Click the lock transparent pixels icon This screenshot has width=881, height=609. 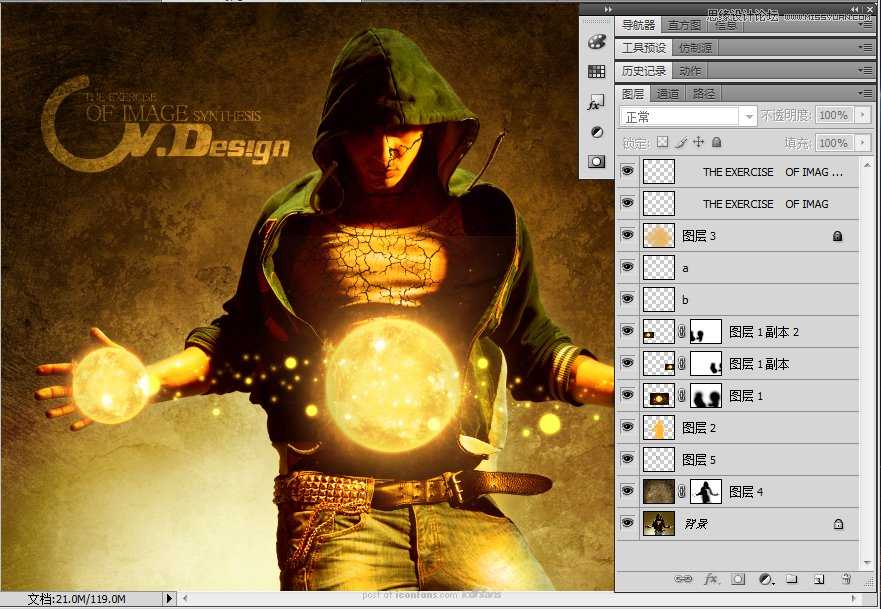click(663, 142)
